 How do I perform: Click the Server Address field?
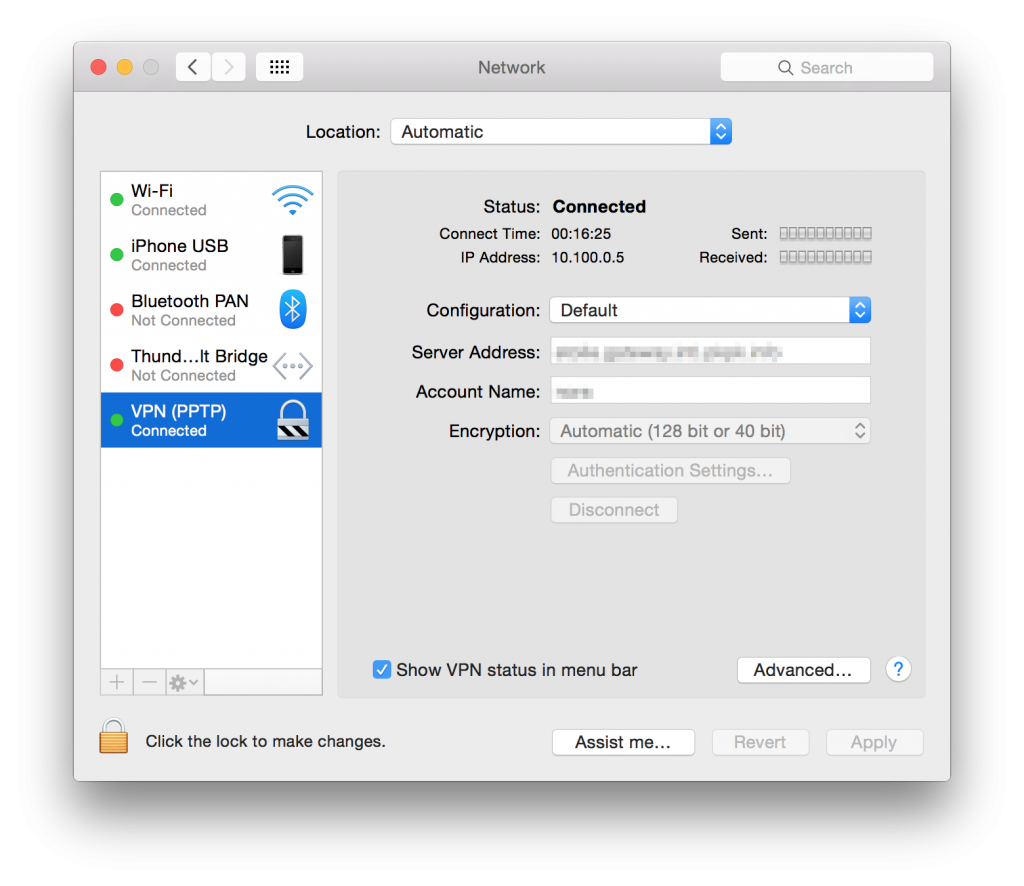(711, 351)
